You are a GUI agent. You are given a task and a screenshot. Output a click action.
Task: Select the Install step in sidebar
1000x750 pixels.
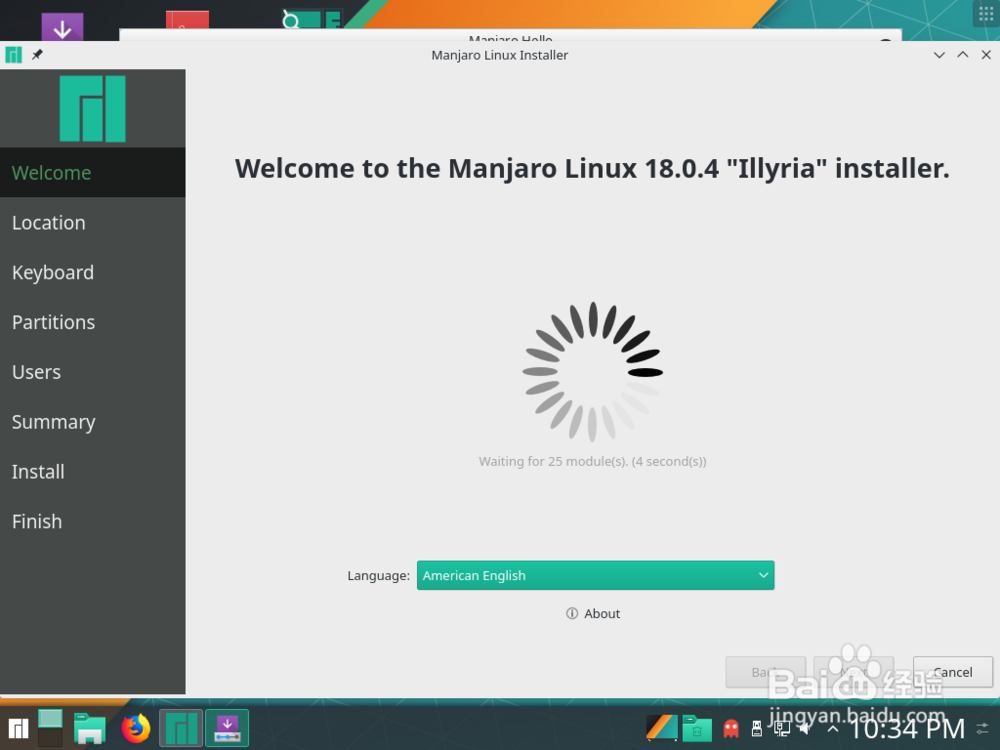point(92,471)
